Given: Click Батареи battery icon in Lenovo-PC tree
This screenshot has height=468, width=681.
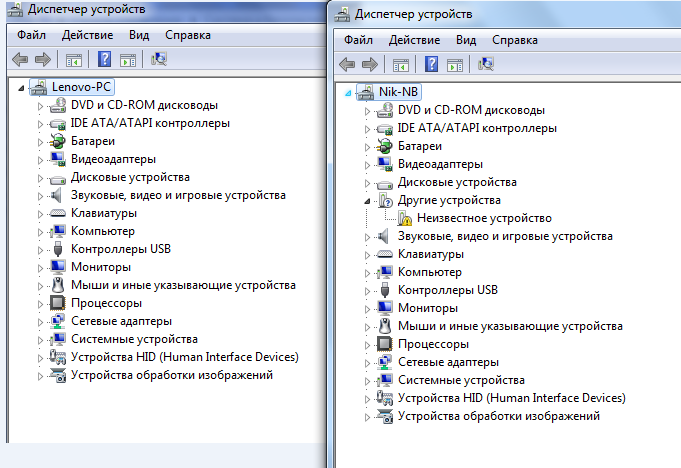Looking at the screenshot, I should click(x=57, y=141).
